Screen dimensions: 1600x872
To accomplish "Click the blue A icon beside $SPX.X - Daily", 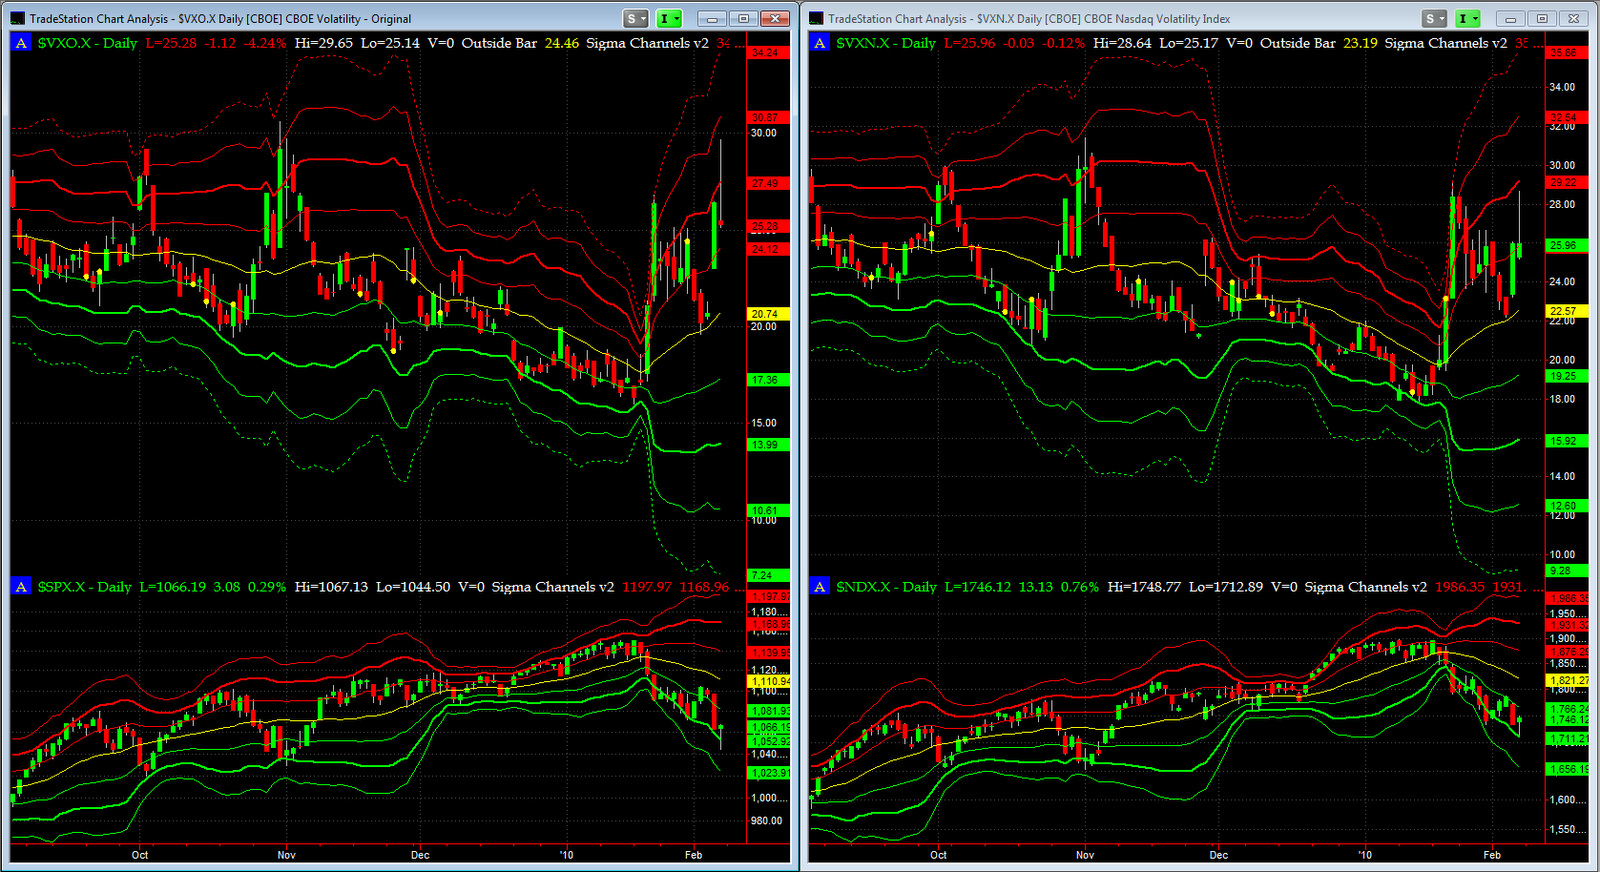I will pyautogui.click(x=21, y=587).
